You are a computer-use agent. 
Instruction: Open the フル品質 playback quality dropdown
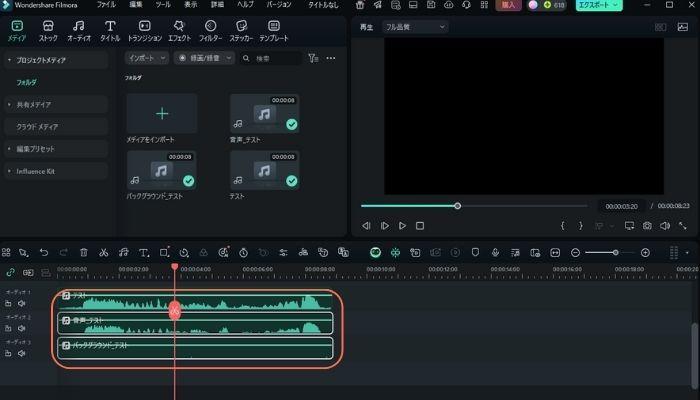click(414, 27)
